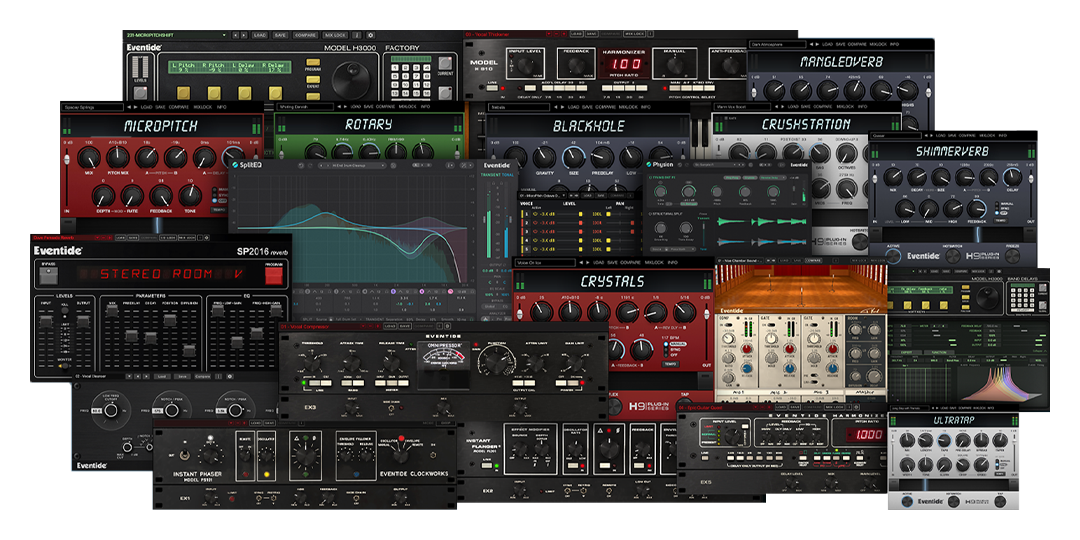Open the SplitEQ preset dropdown
Screen dimensions: 1080x540
[352, 165]
